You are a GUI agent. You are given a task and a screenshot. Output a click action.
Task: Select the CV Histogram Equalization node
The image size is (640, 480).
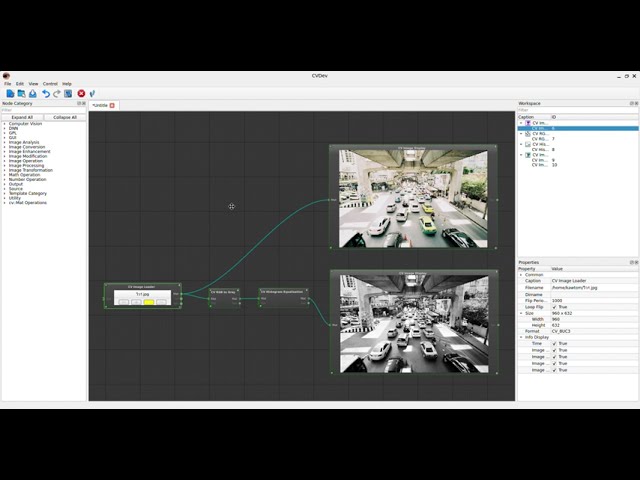(284, 297)
